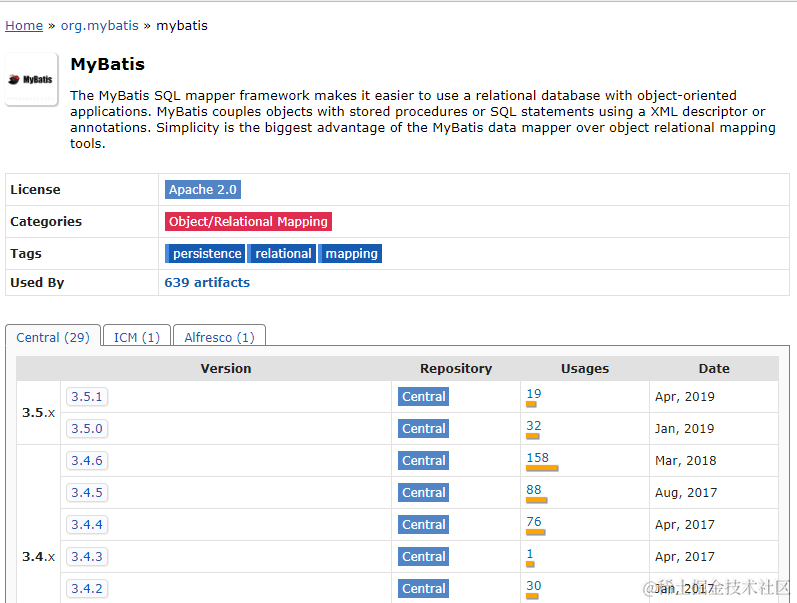
Task: Click the mybatis breadcrumb text
Action: coord(182,25)
